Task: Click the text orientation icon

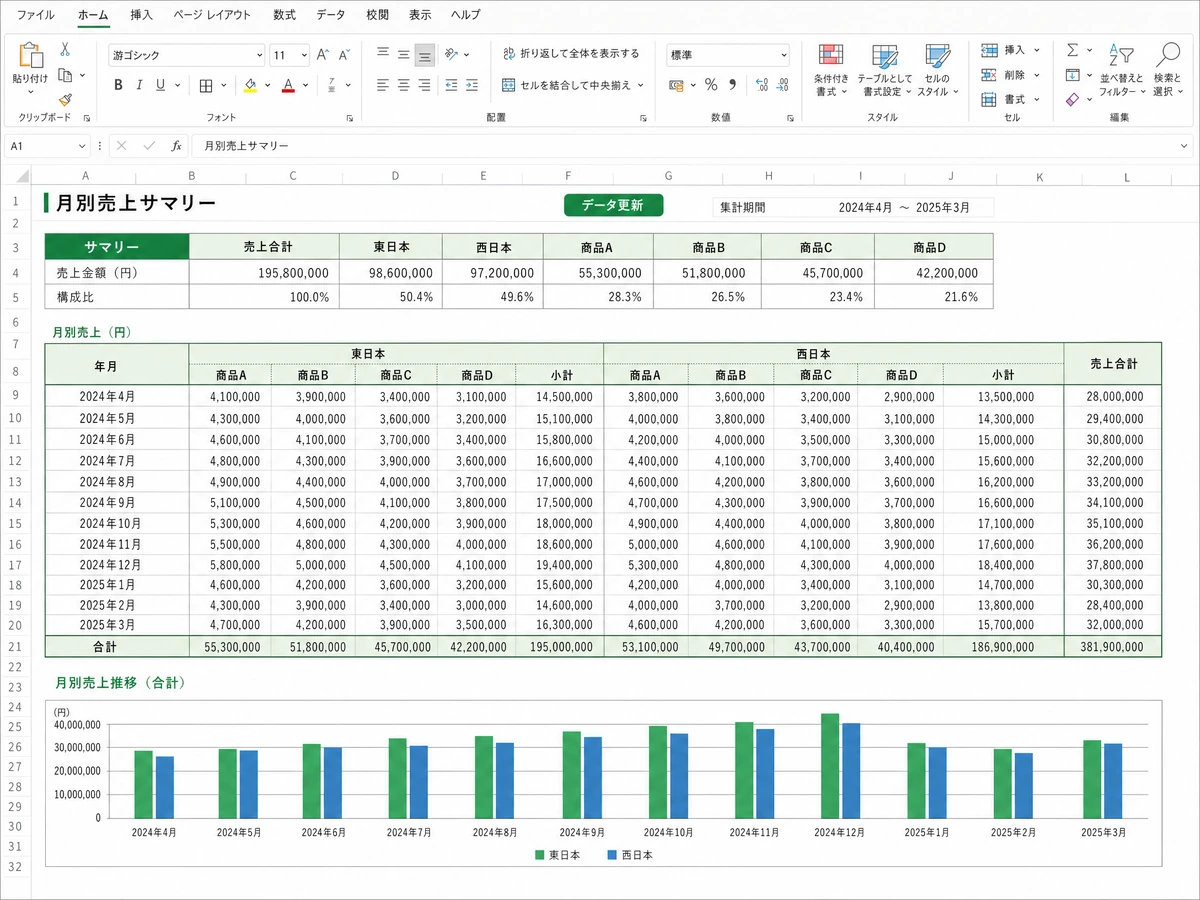Action: (452, 54)
